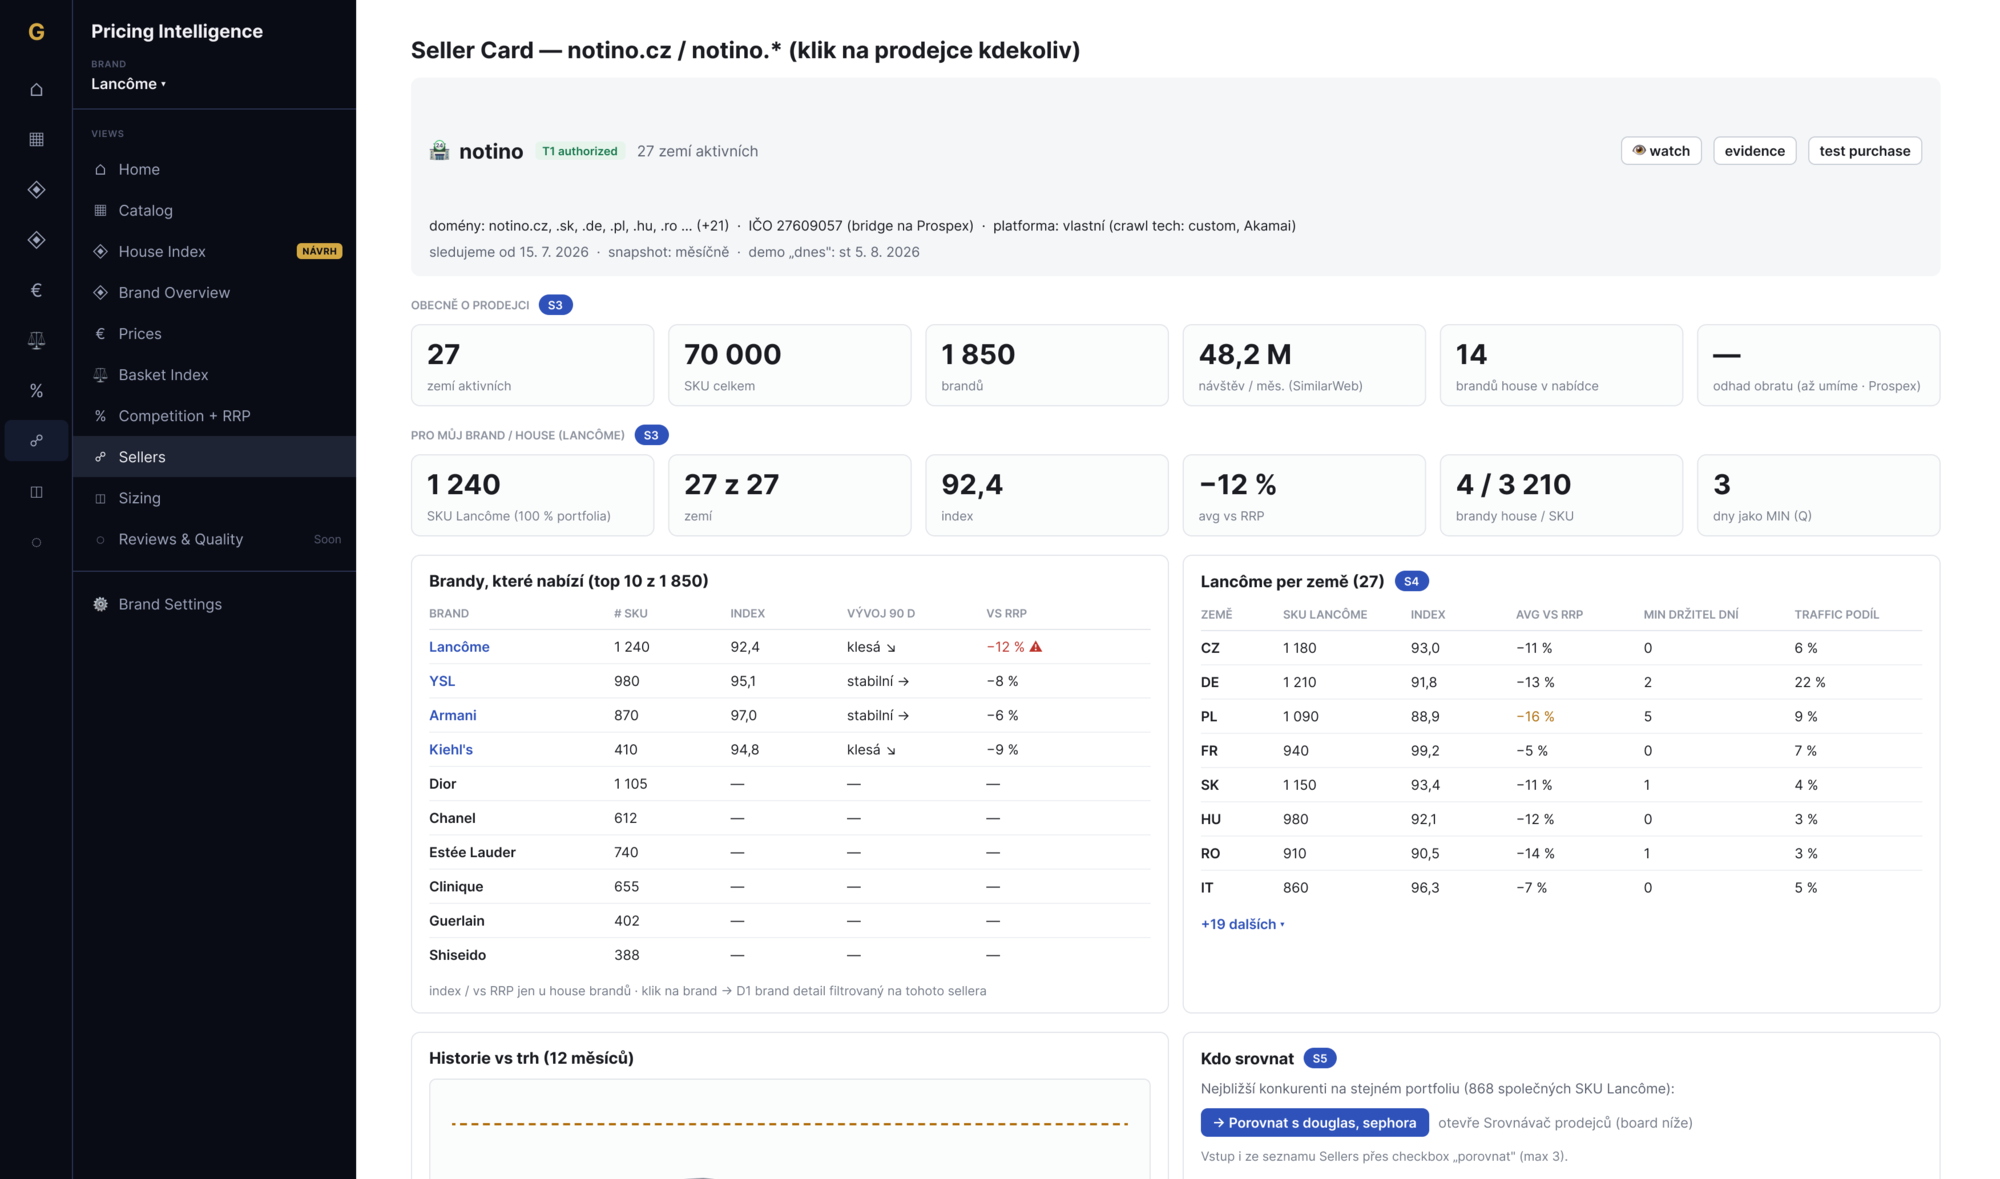The width and height of the screenshot is (2000, 1179).
Task: Click the circle reviews icon in the rail
Action: (x=36, y=542)
